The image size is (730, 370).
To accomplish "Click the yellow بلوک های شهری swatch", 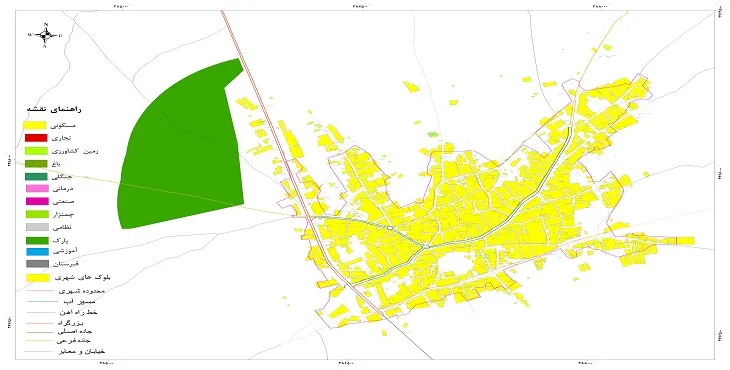I will click(37, 277).
